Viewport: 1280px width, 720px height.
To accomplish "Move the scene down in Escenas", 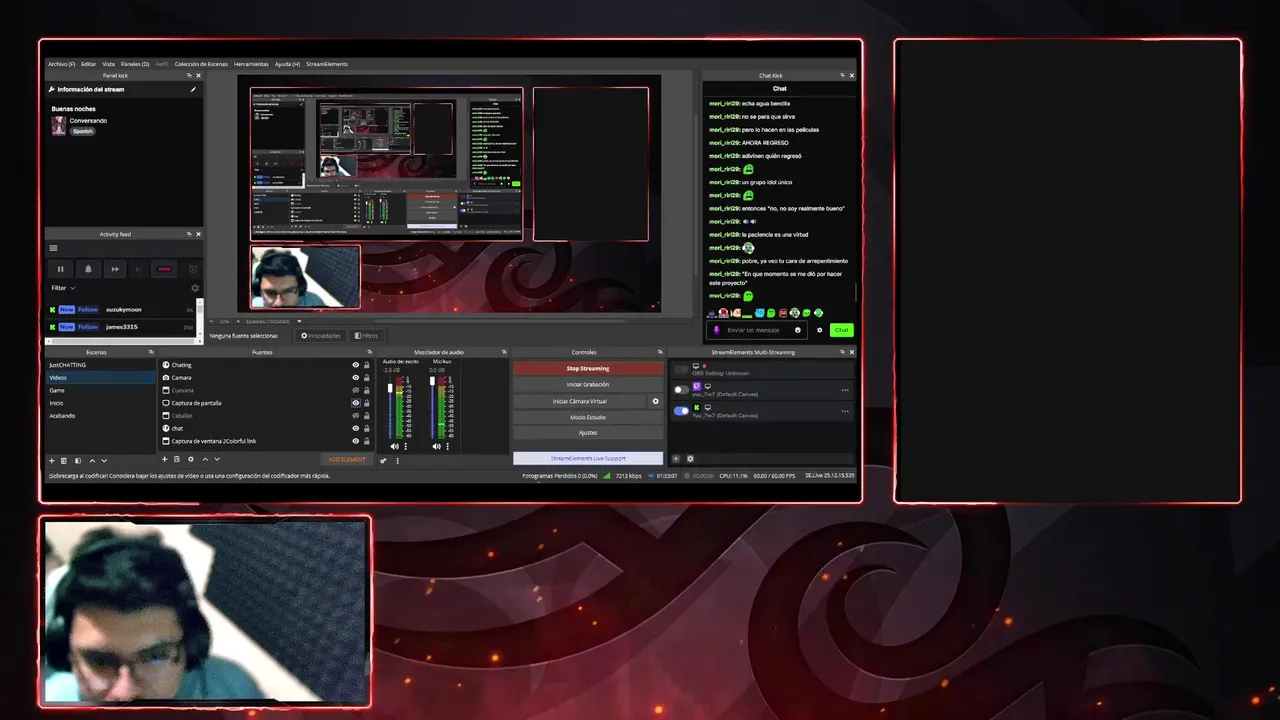I will point(104,460).
